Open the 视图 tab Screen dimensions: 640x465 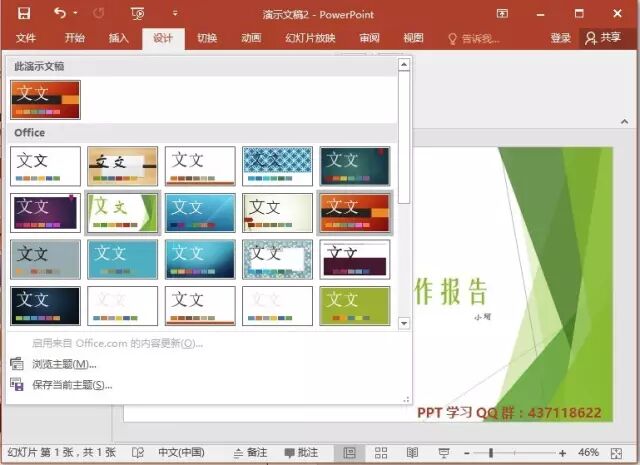click(413, 38)
